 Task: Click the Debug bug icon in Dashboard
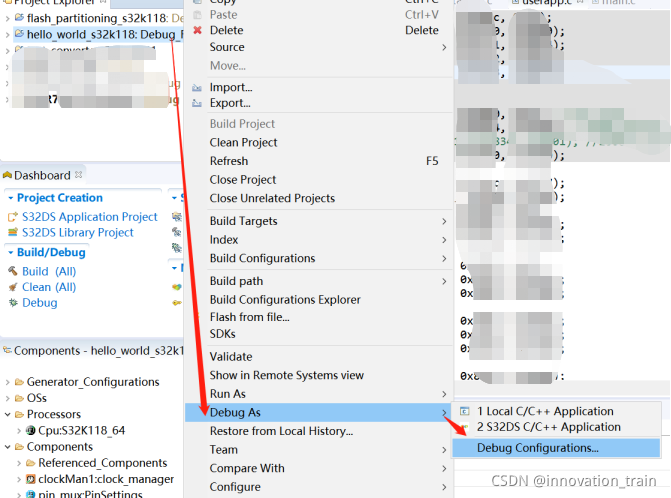(13, 303)
